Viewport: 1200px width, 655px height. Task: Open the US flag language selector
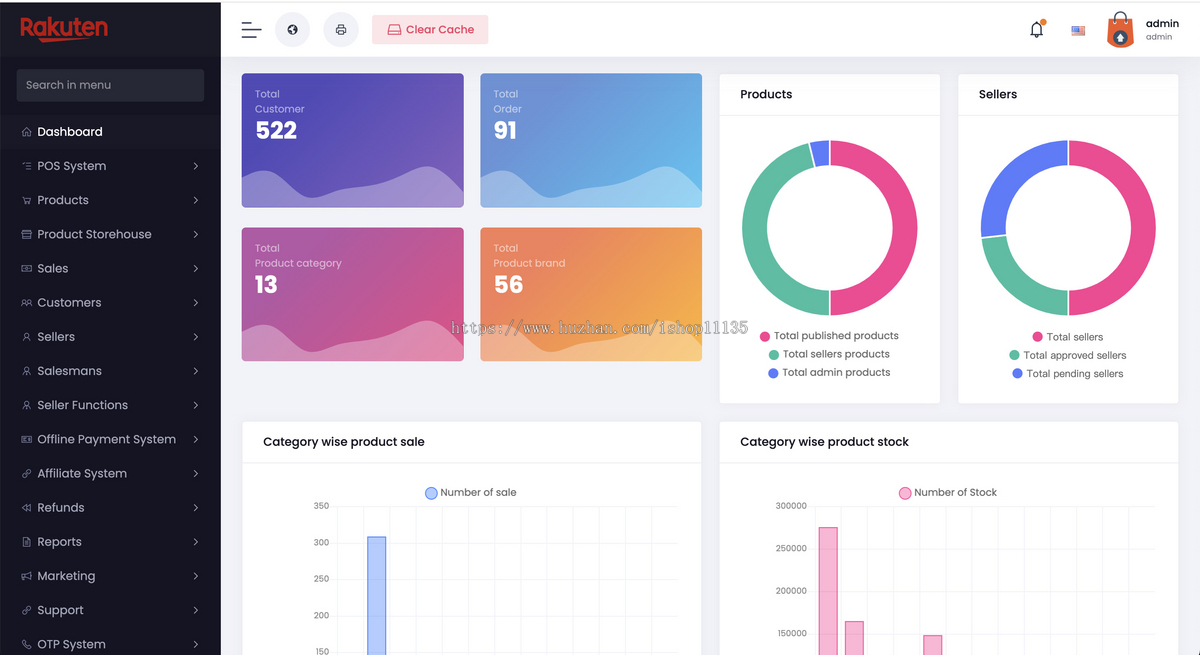(x=1078, y=30)
